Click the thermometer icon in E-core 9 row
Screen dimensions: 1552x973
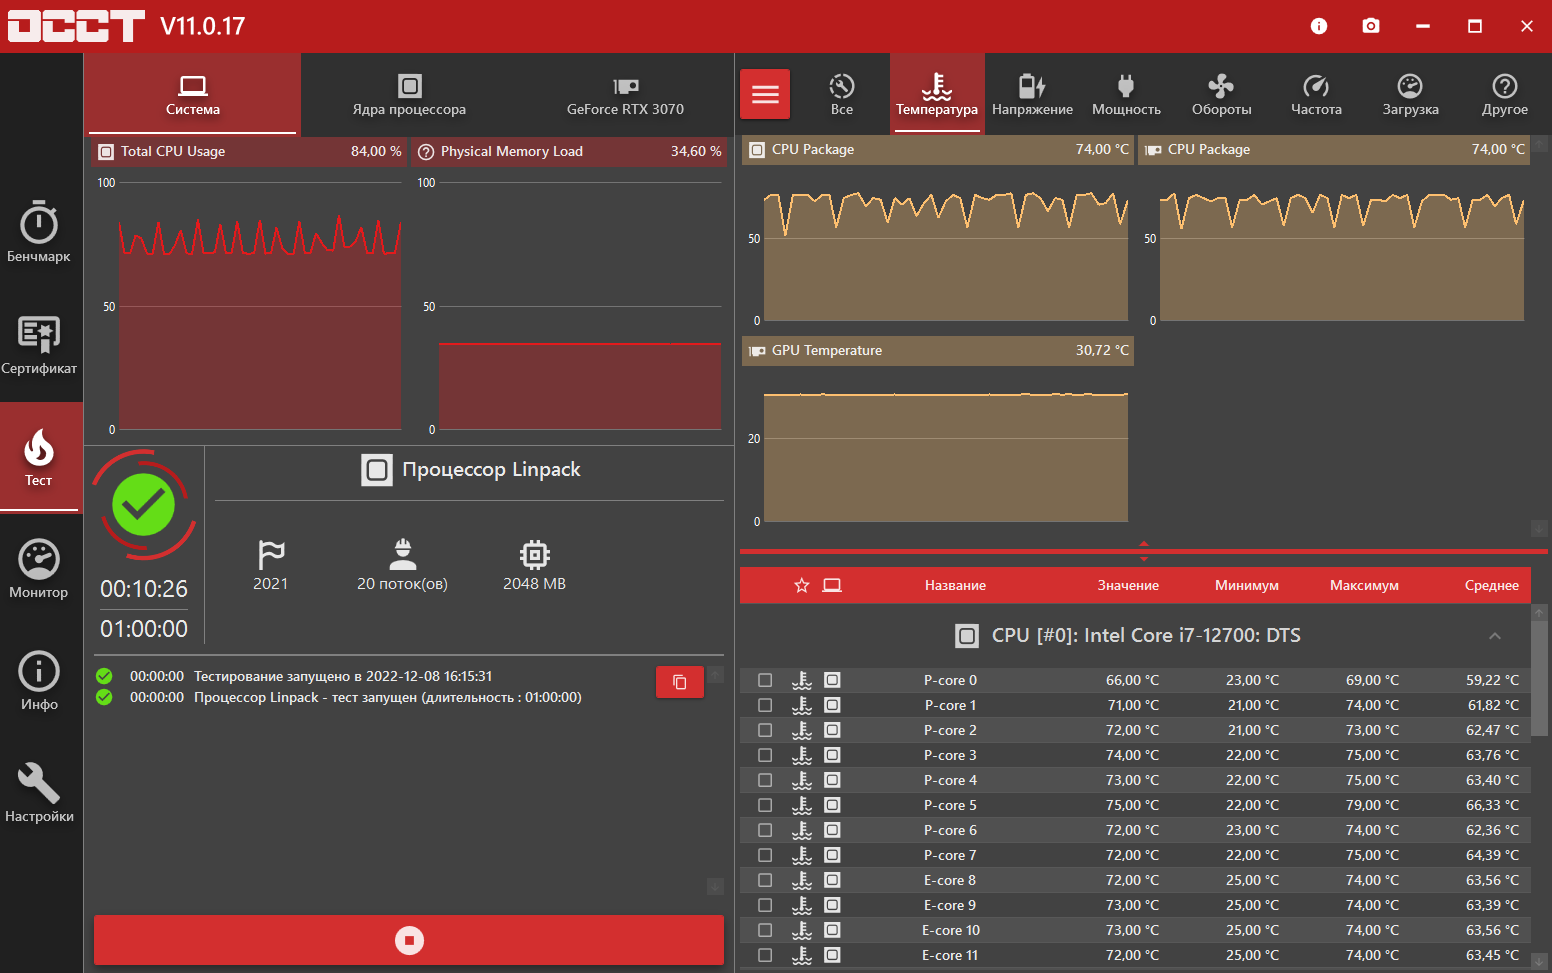(802, 905)
